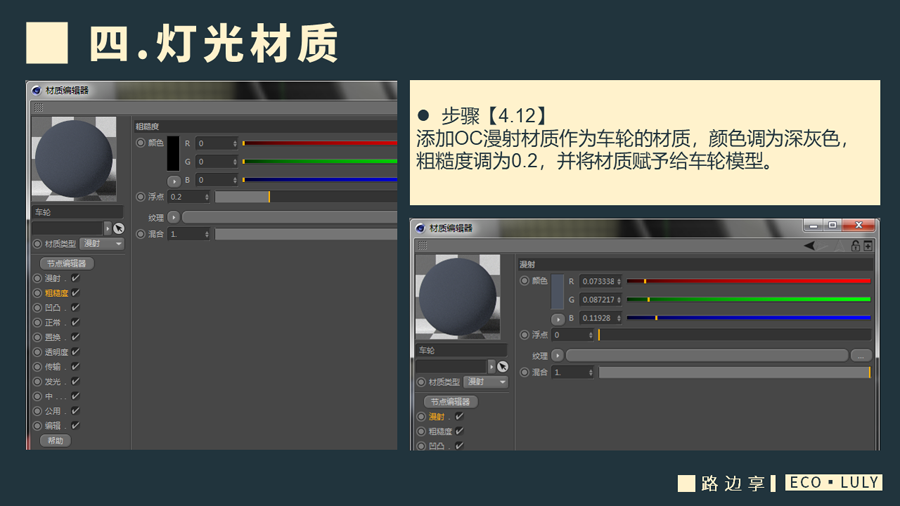The width and height of the screenshot is (900, 506).
Task: Click the picker cursor icon in the diffuse editor
Action: tap(503, 367)
